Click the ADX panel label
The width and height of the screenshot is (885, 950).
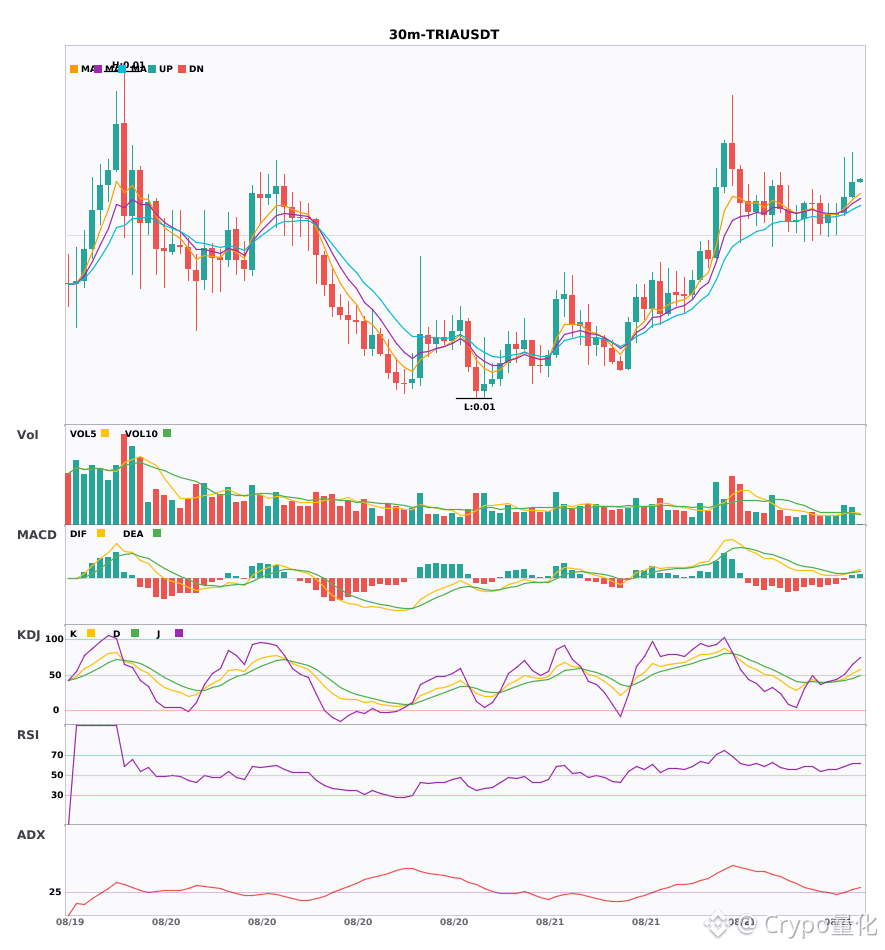pos(31,835)
